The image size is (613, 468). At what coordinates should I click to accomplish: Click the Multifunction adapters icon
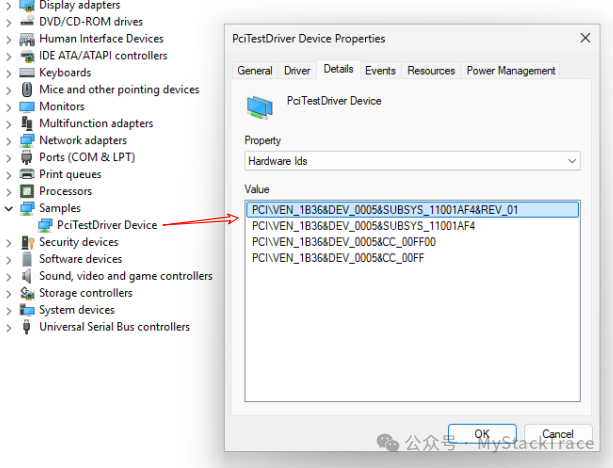click(x=27, y=123)
